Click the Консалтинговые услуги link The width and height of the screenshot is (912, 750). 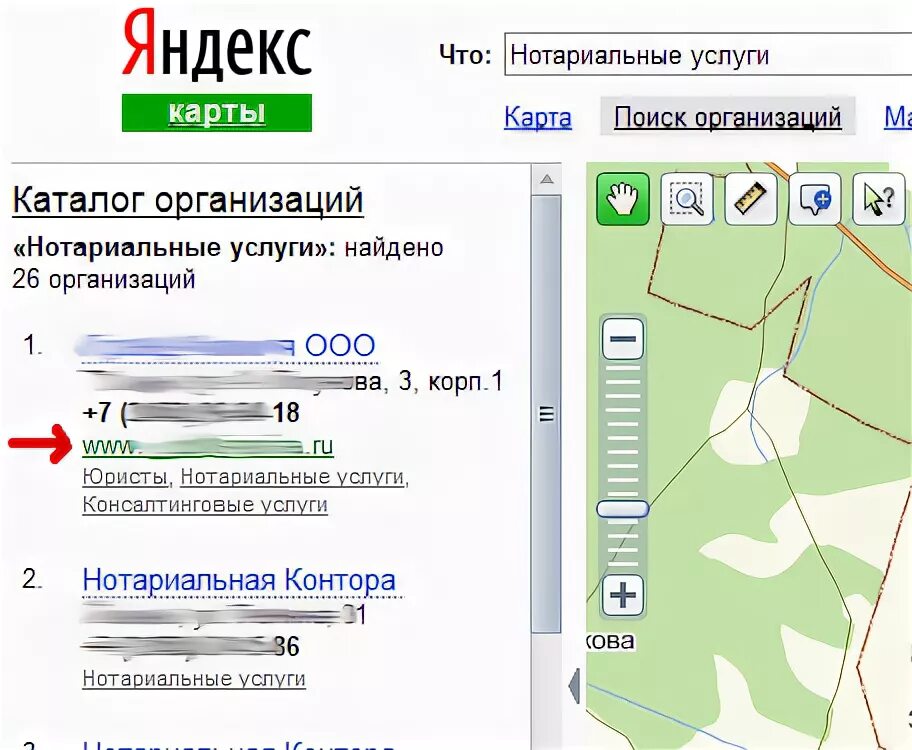coord(204,505)
